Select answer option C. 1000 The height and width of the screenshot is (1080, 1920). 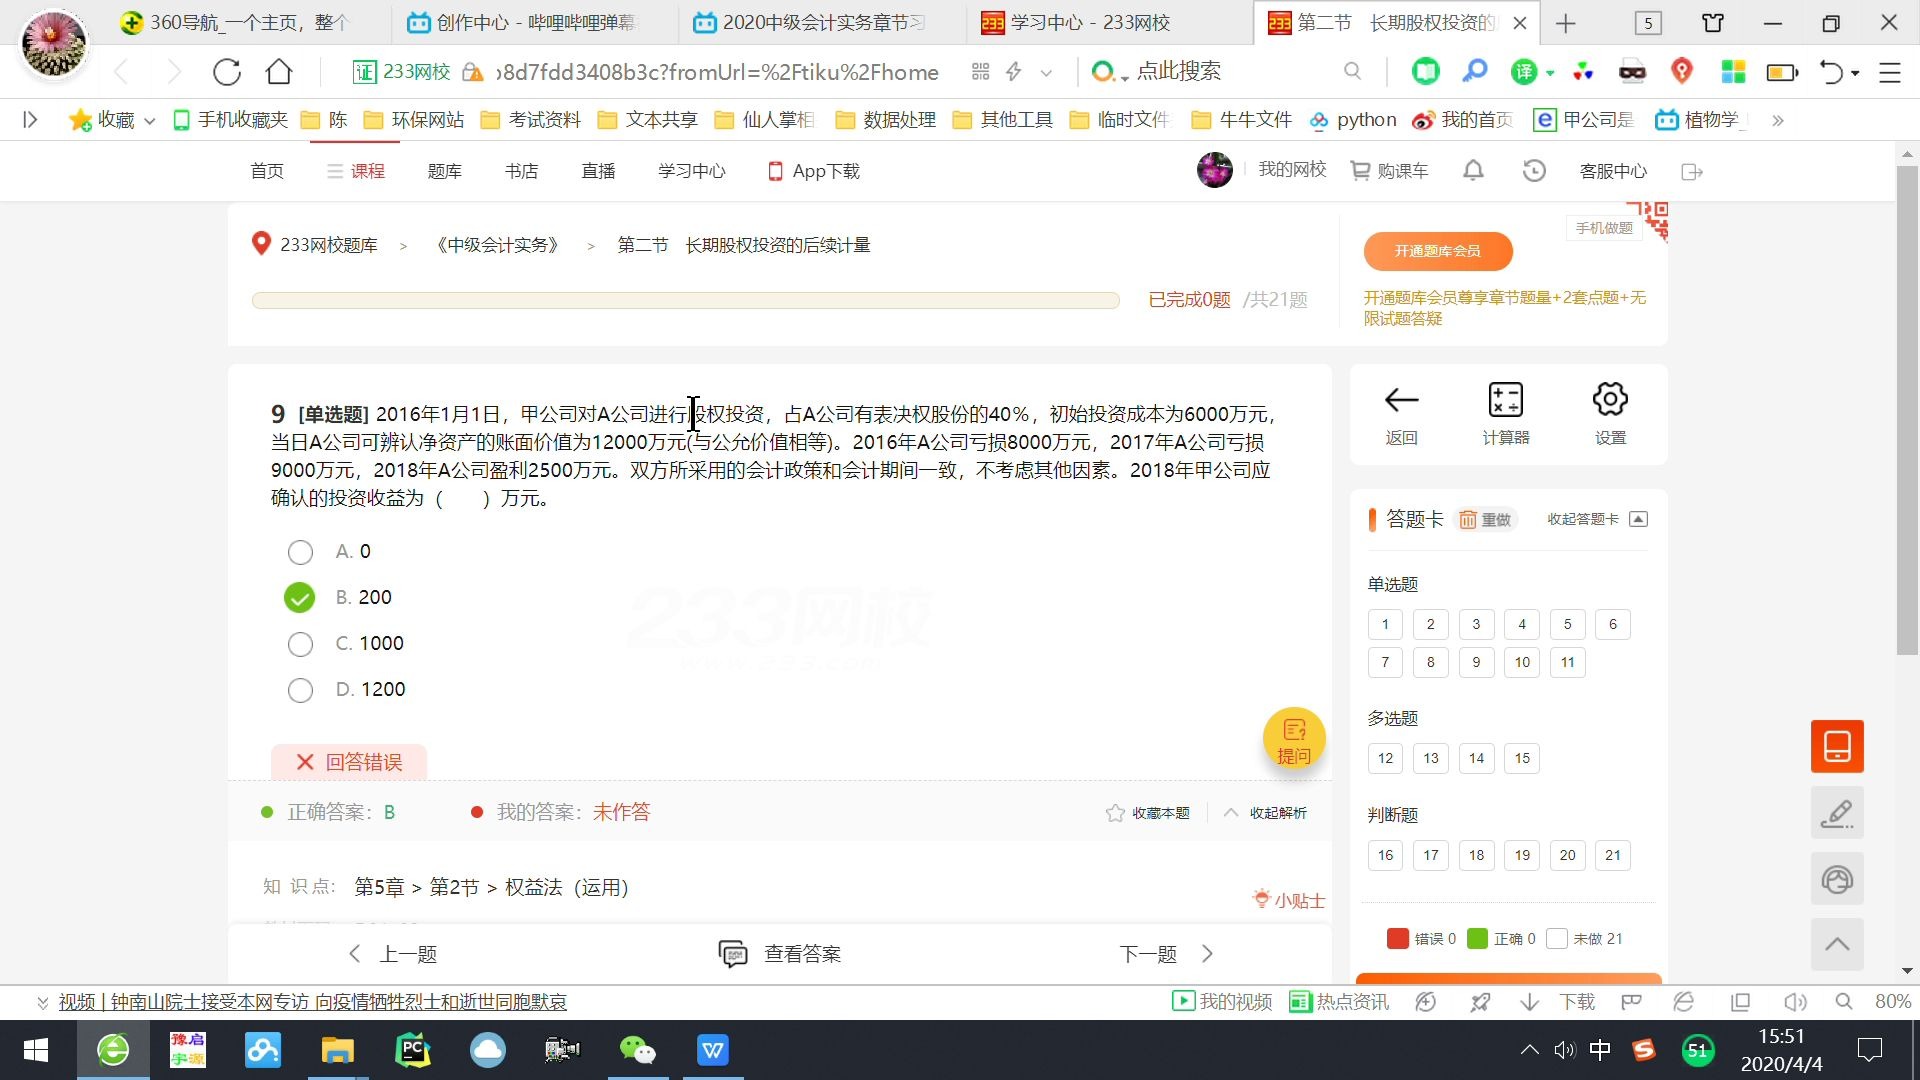(x=300, y=644)
